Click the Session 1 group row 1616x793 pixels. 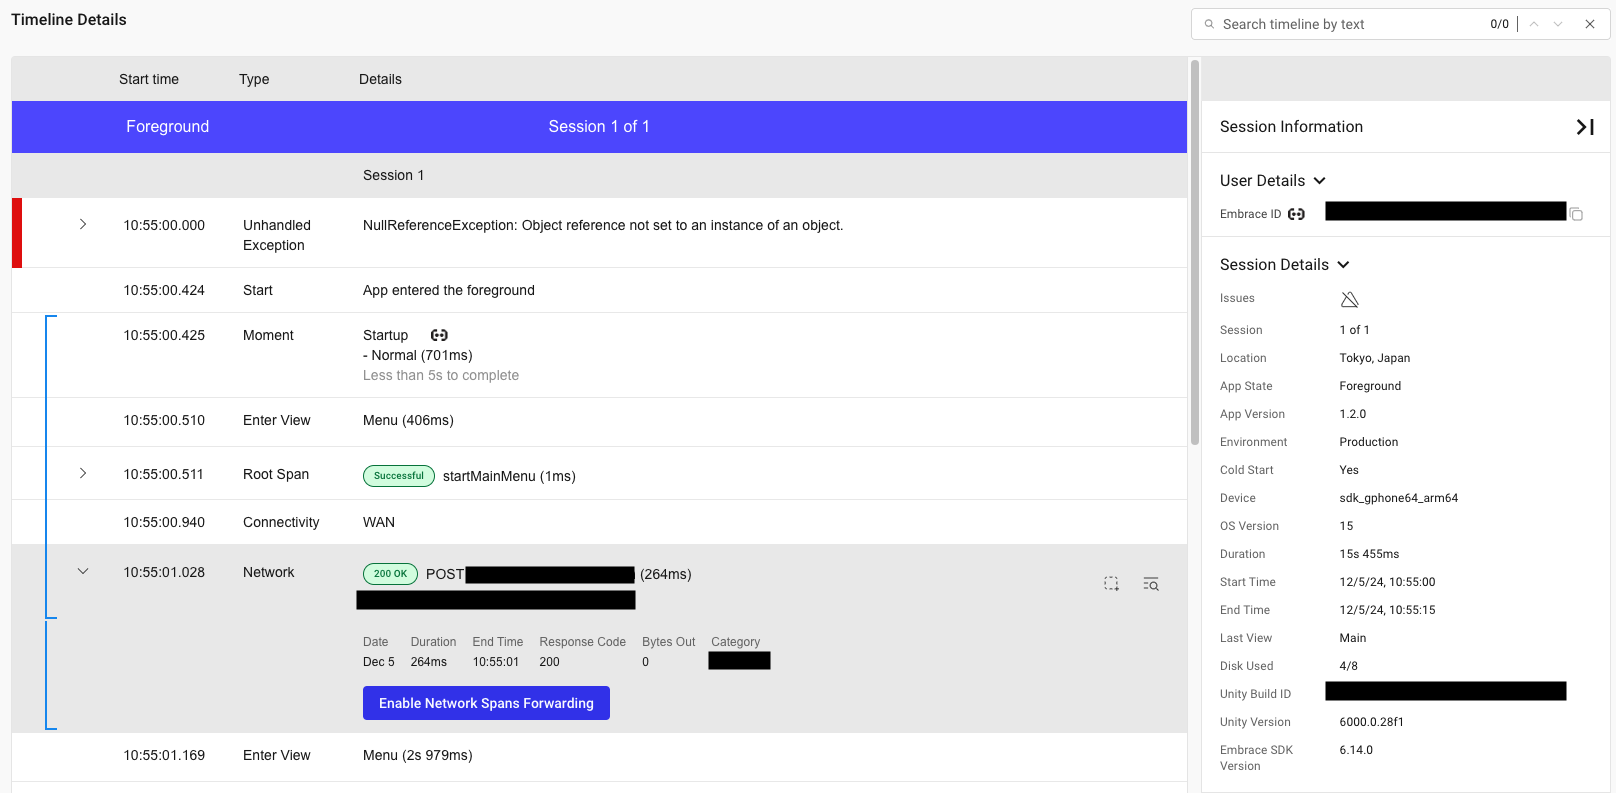tap(599, 175)
